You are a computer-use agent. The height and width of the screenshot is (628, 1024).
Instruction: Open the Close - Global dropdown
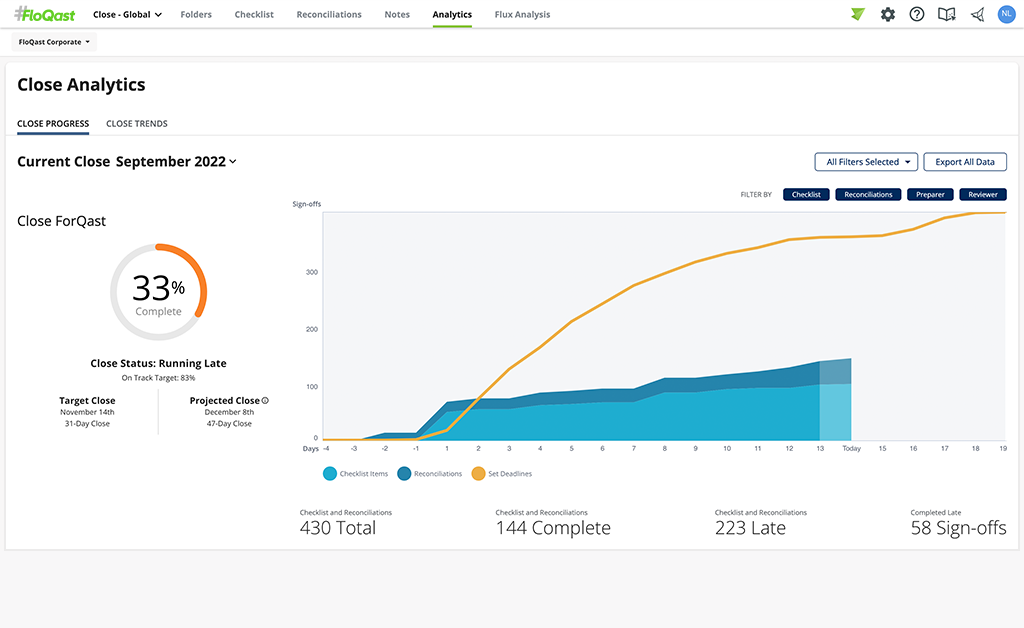point(127,14)
